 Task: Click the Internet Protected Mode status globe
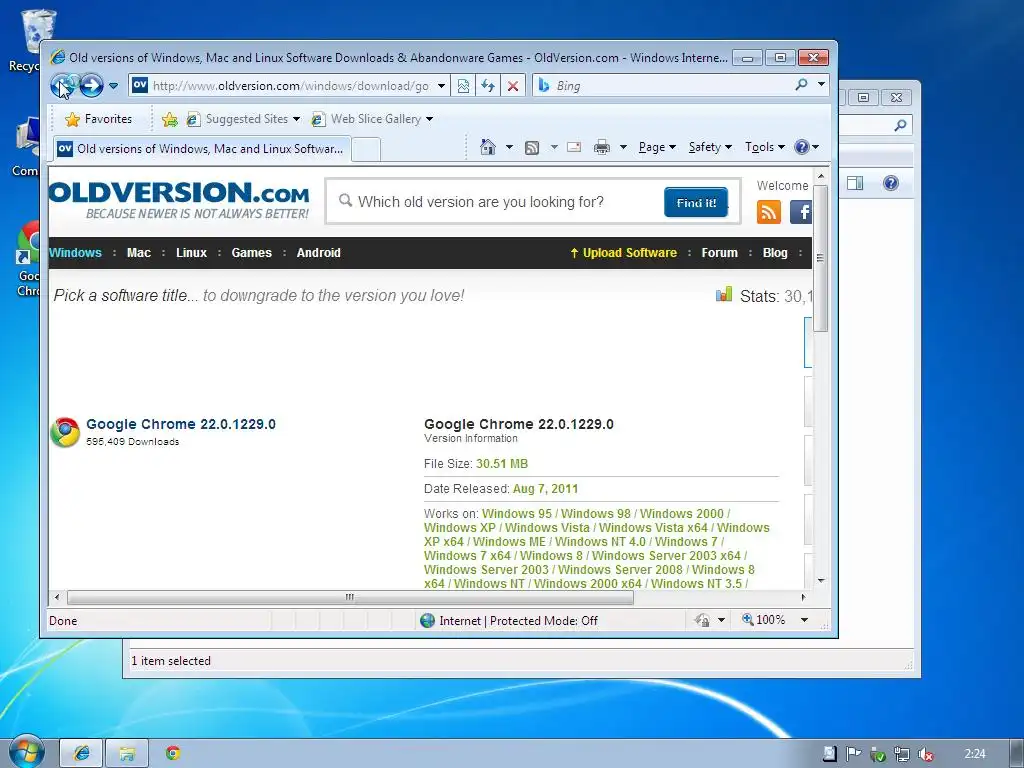coord(428,620)
